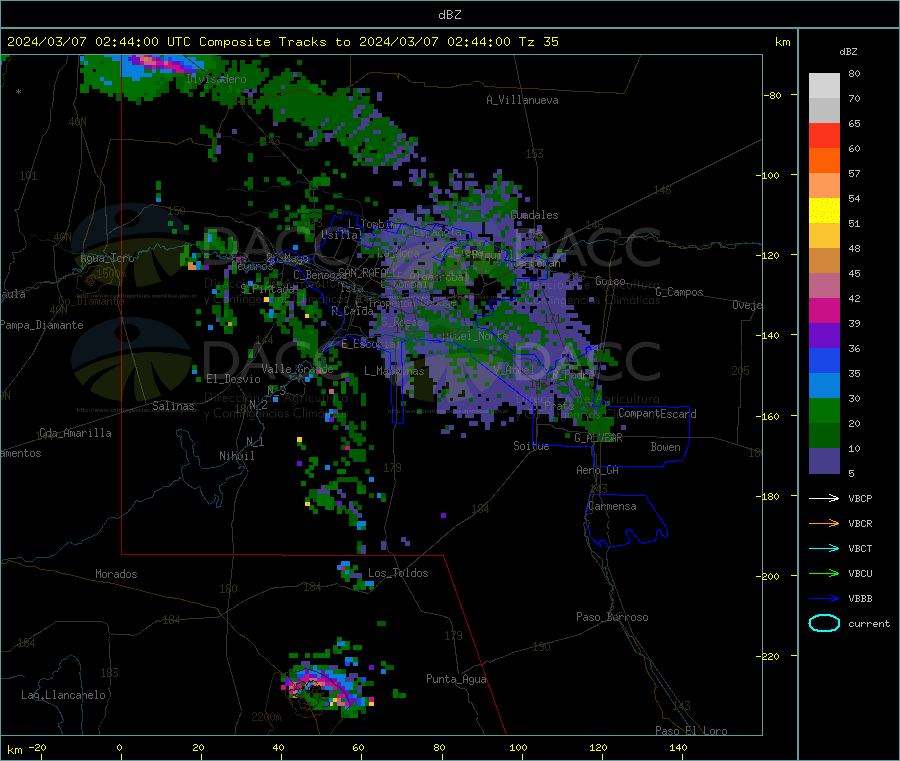Click the 'Laq.Llancanelo' map label
Image resolution: width=900 pixels, height=761 pixels.
63,695
